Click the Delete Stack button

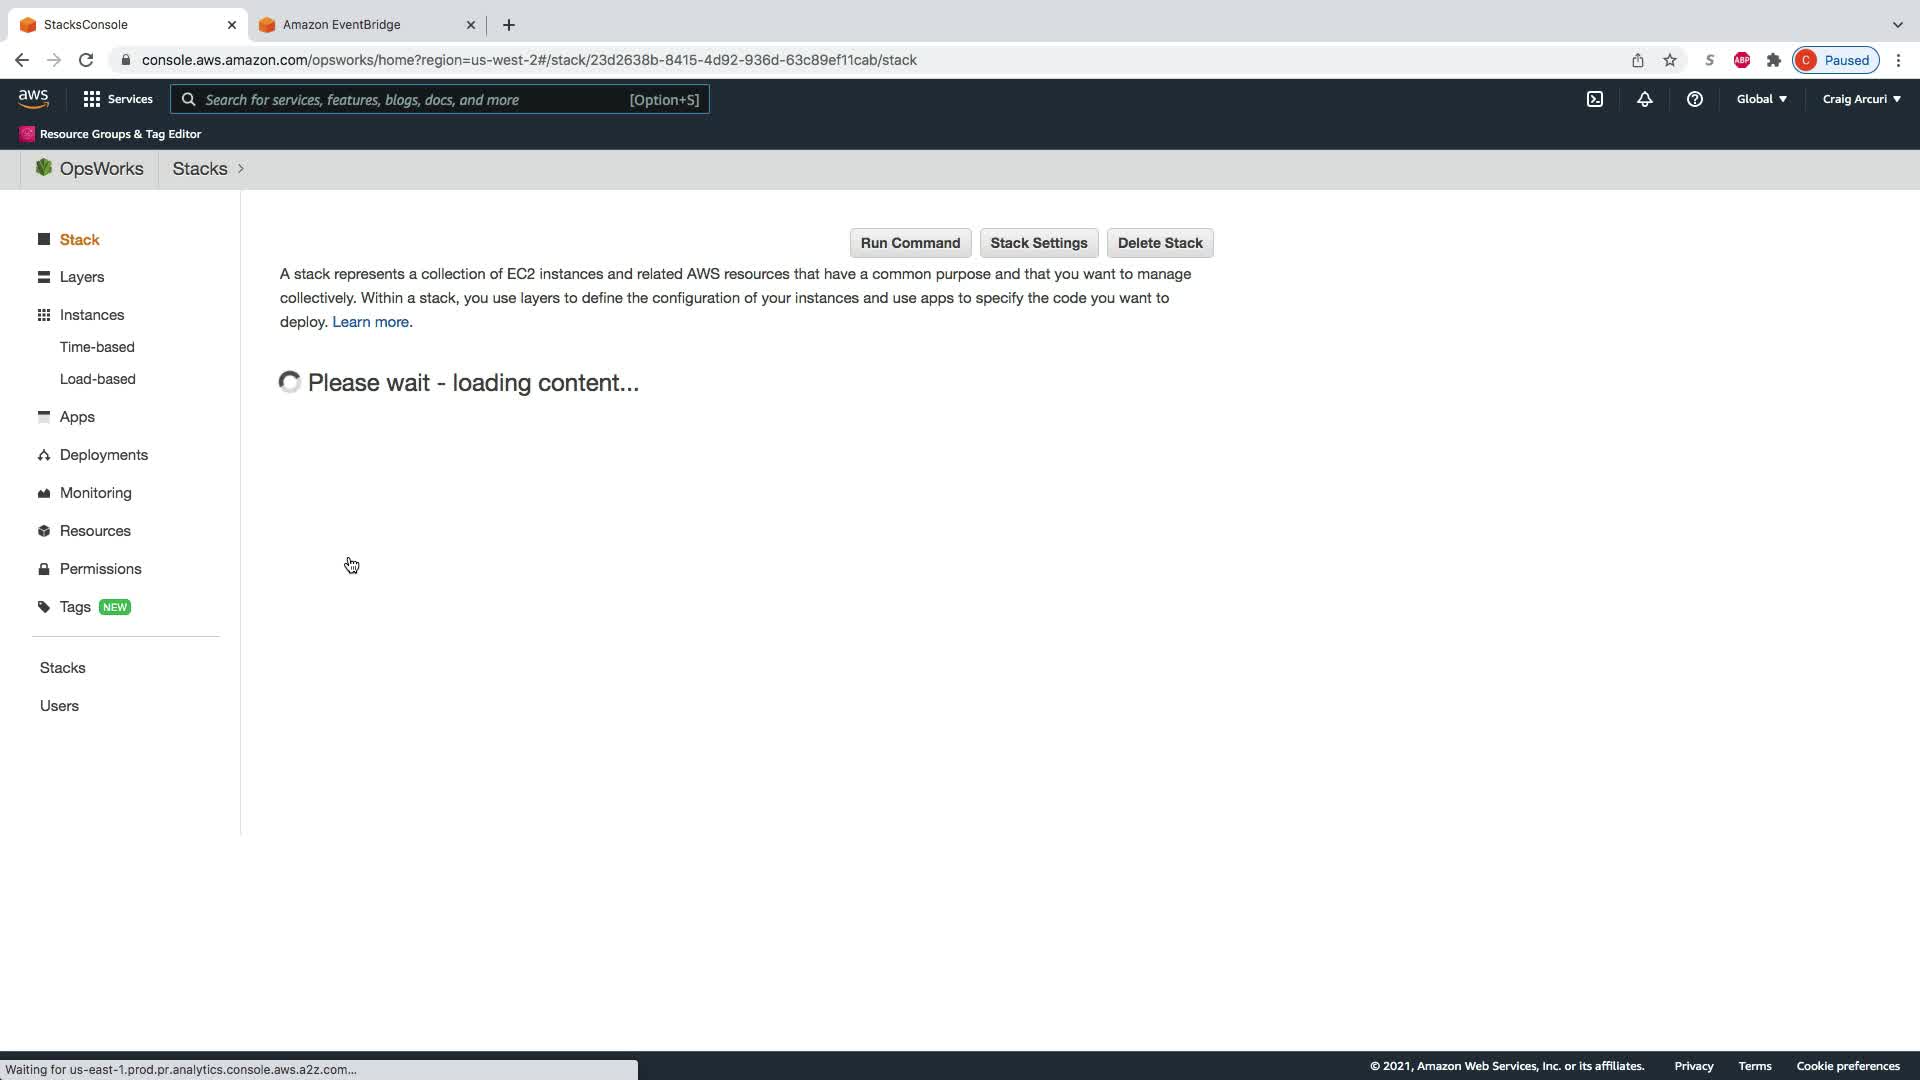point(1159,243)
